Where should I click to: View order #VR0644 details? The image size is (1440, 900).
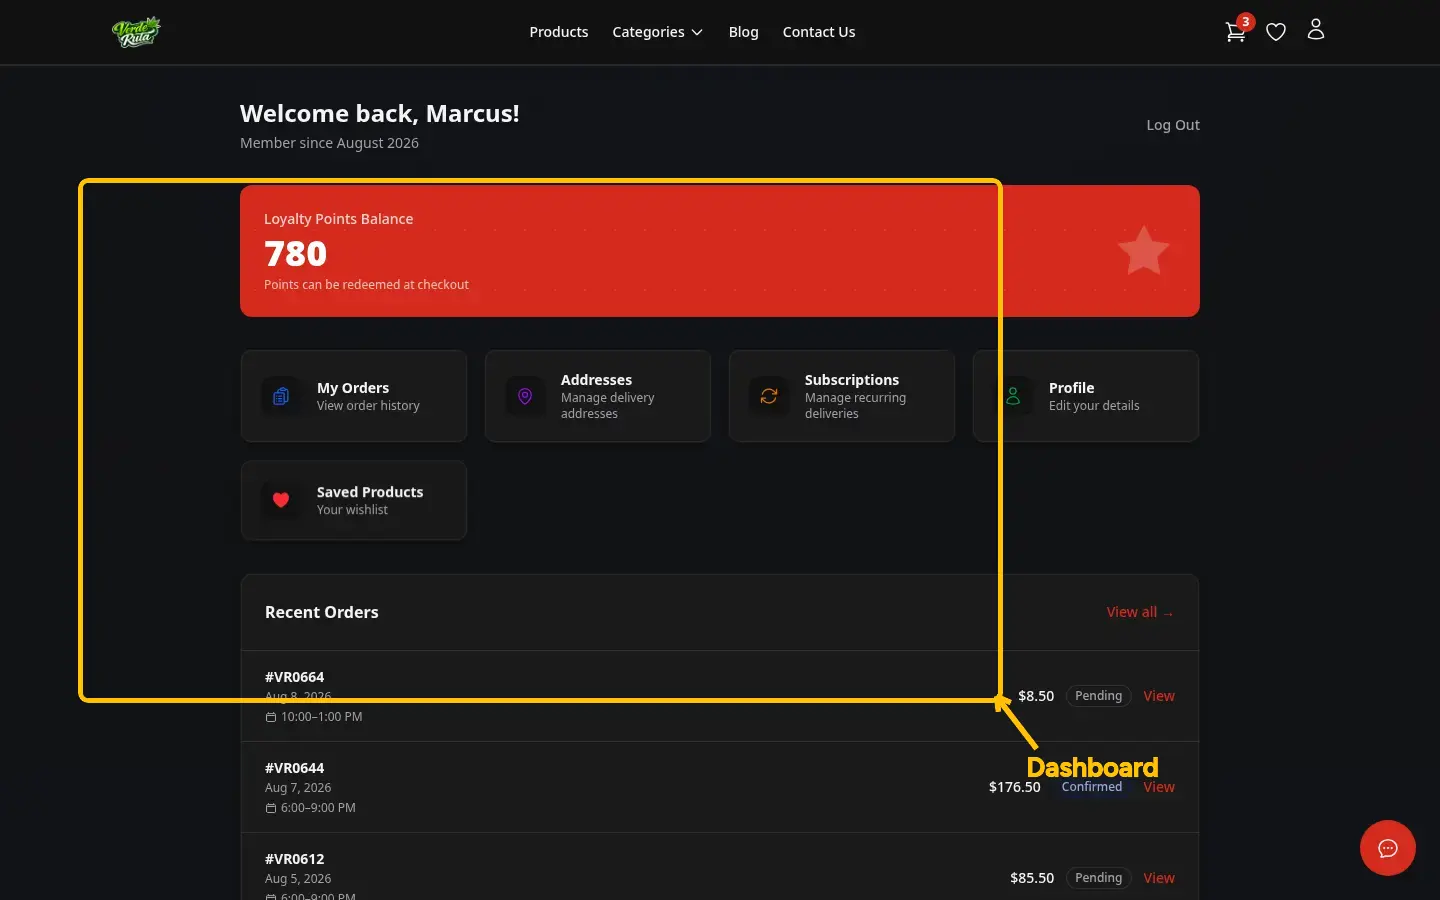(x=1159, y=787)
